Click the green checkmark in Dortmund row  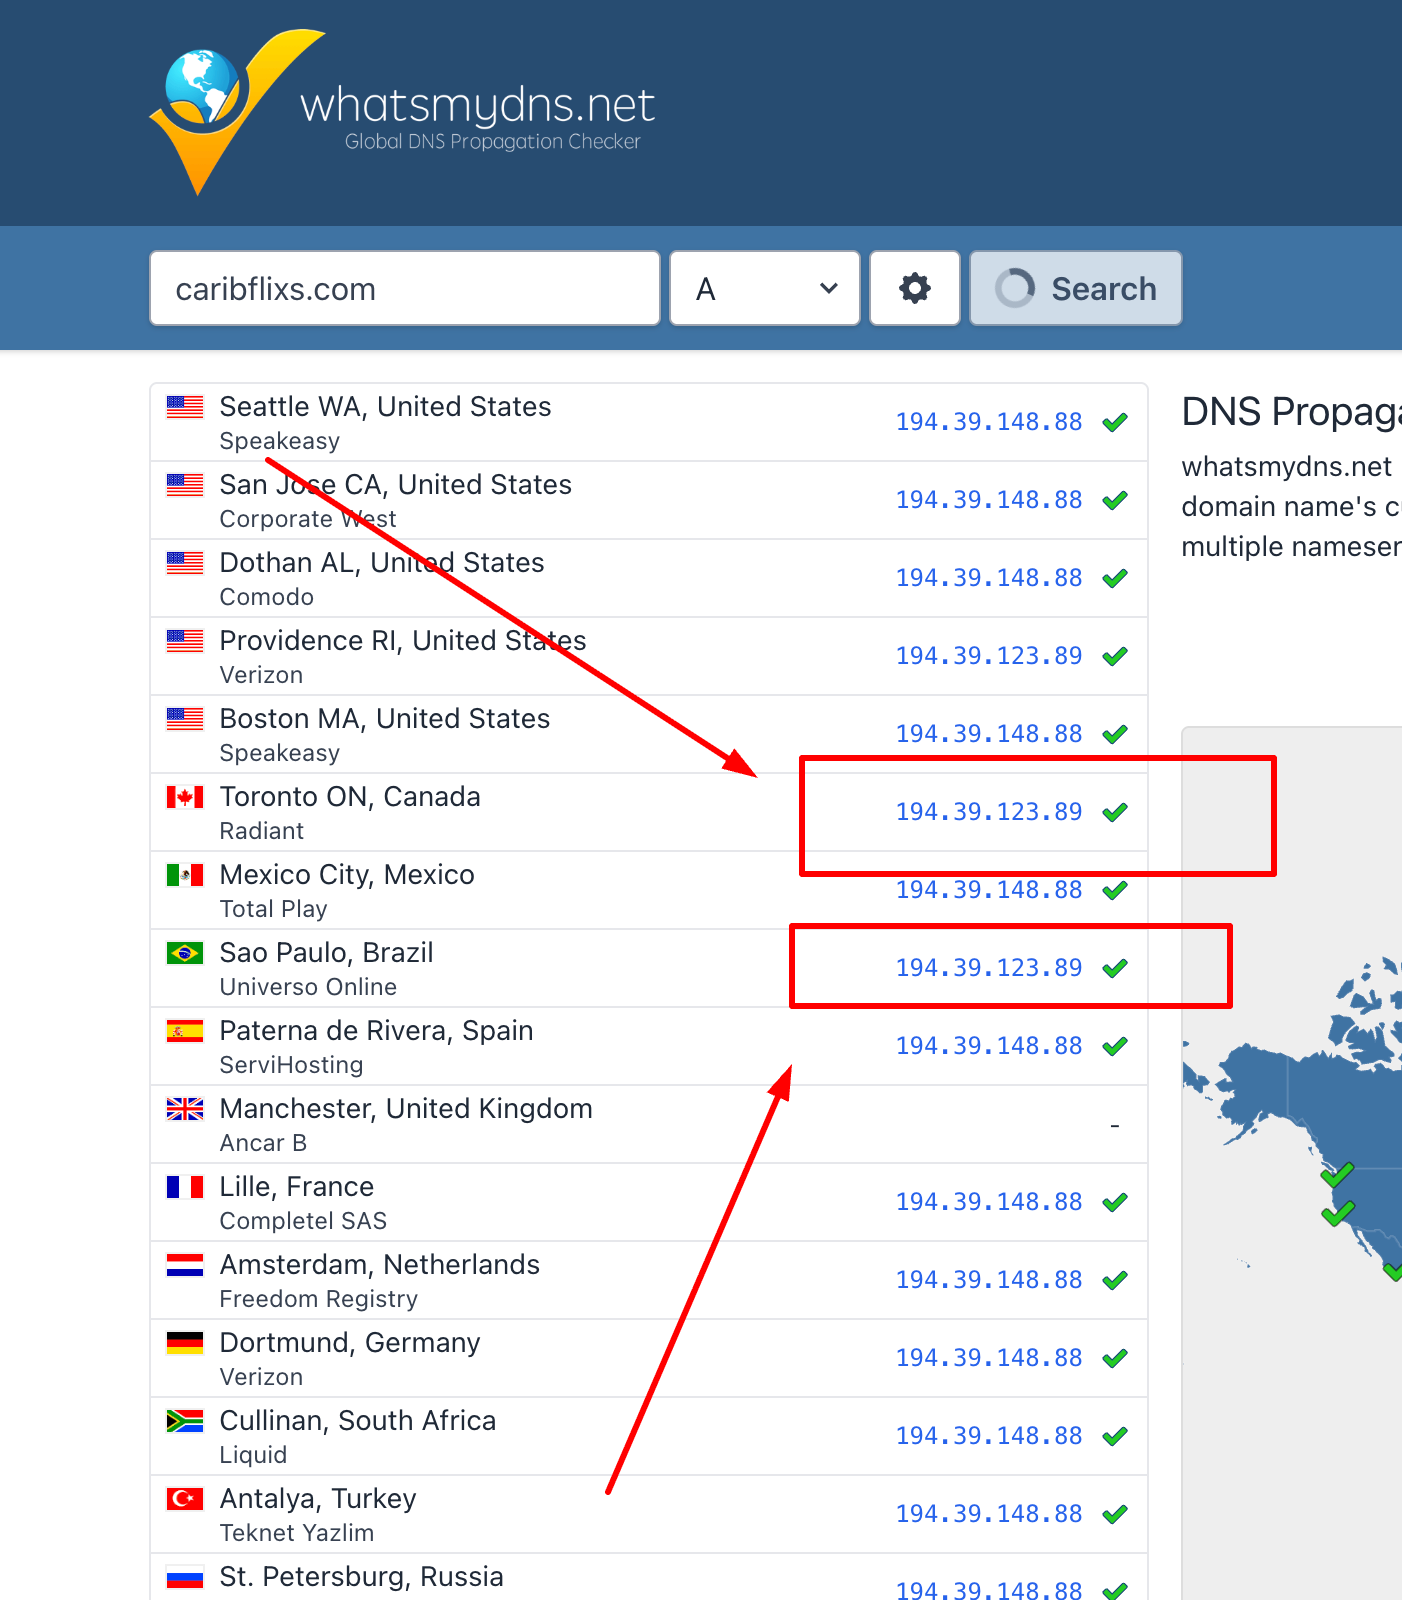(x=1115, y=1358)
